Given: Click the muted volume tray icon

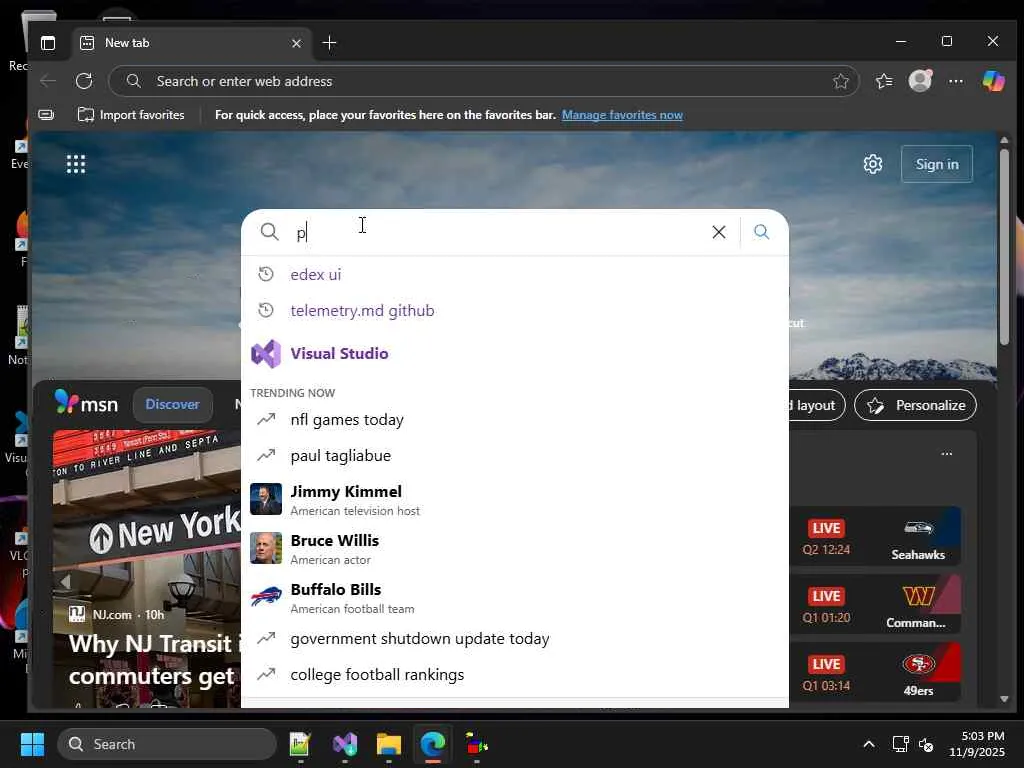Looking at the screenshot, I should (x=926, y=744).
